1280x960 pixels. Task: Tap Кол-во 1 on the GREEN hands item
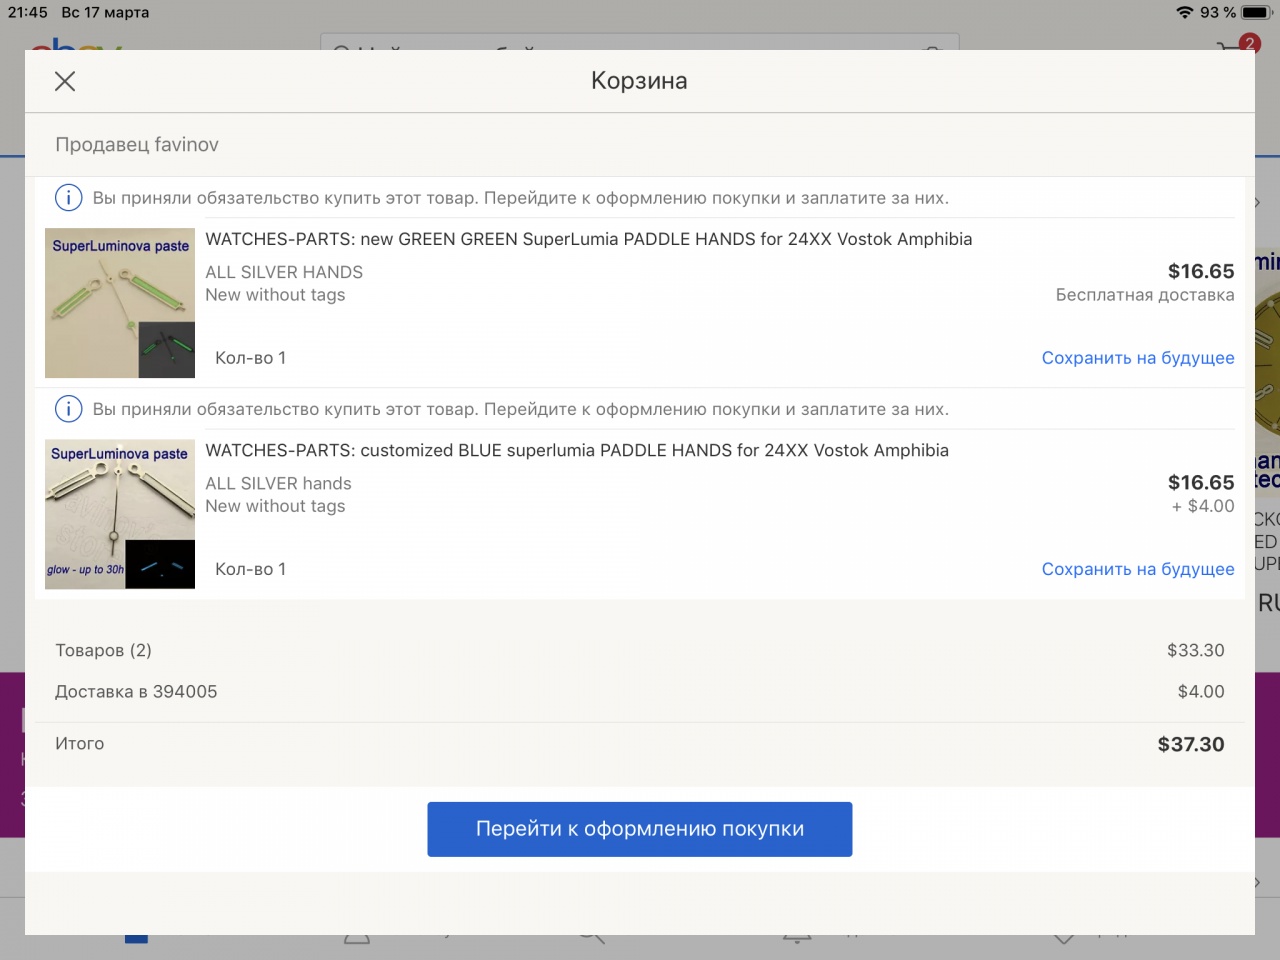click(250, 358)
